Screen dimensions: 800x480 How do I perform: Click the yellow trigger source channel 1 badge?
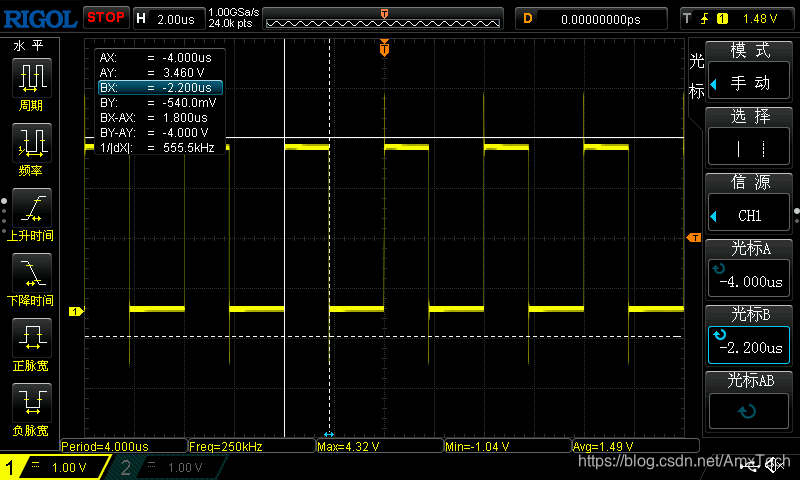point(722,19)
